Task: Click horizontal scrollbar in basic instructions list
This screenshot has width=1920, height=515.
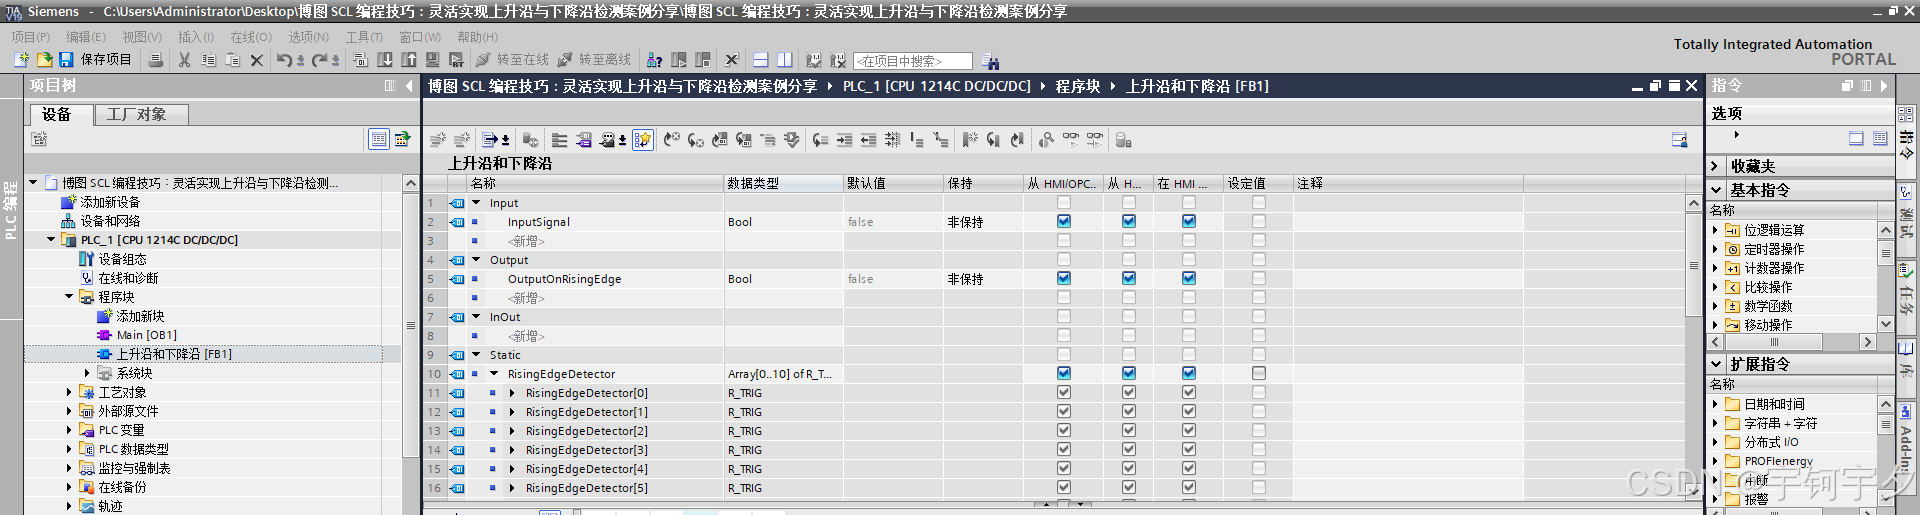Action: click(1775, 342)
